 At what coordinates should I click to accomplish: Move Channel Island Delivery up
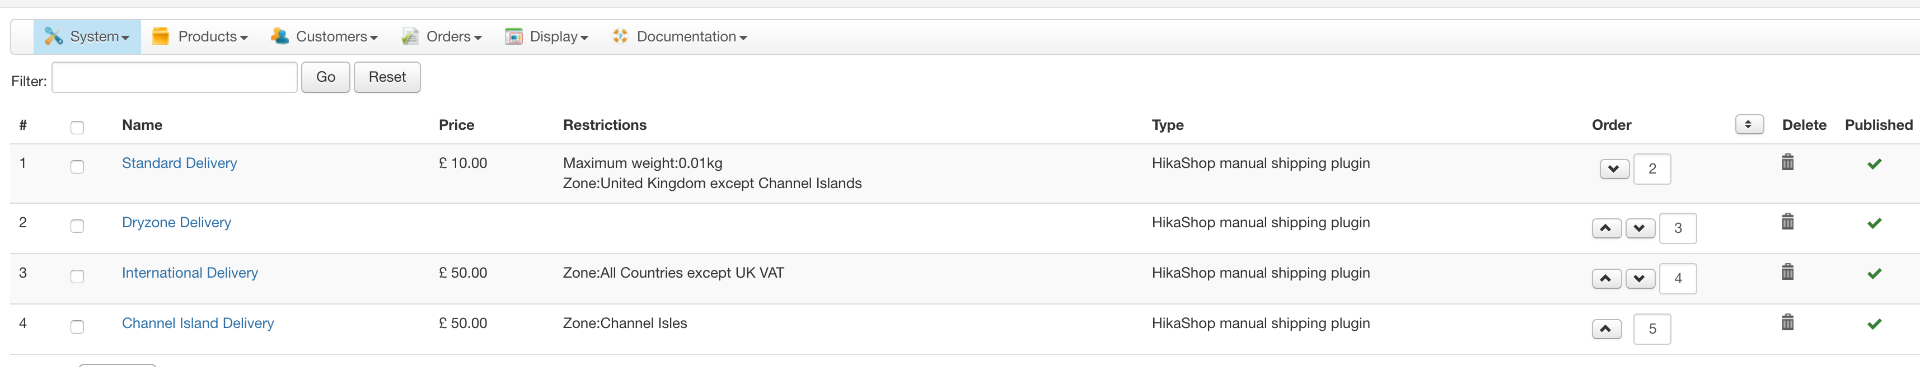click(x=1606, y=328)
